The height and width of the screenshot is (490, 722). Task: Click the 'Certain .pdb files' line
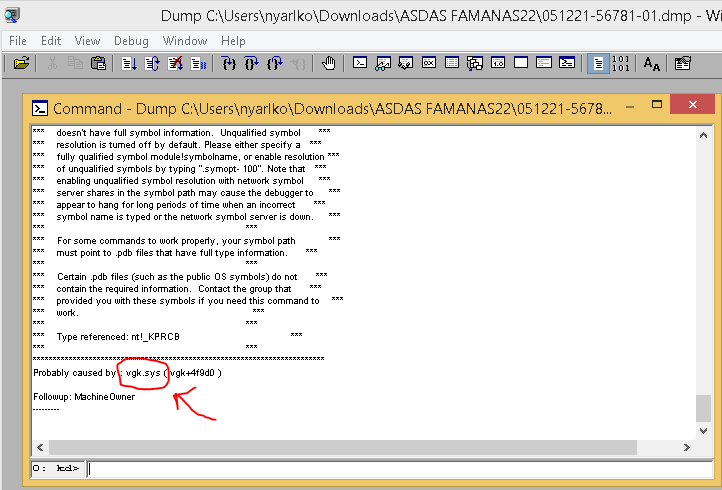point(177,277)
